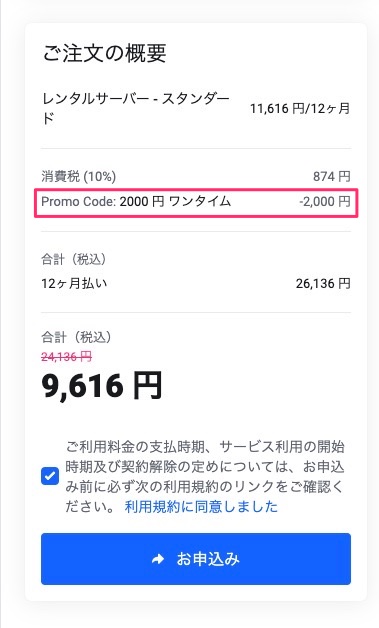Click the first 合計（税込）label above 12ヶ月払い
This screenshot has height=628, width=379.
(x=74, y=259)
